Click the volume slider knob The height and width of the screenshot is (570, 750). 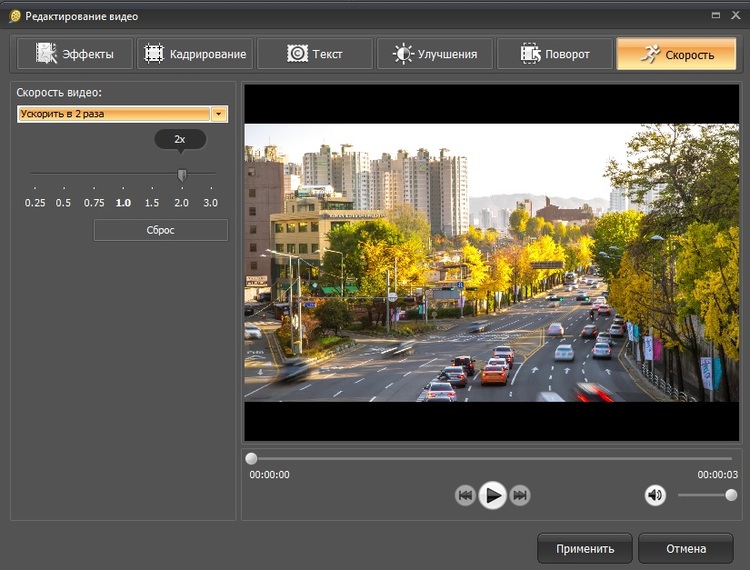pyautogui.click(x=731, y=495)
